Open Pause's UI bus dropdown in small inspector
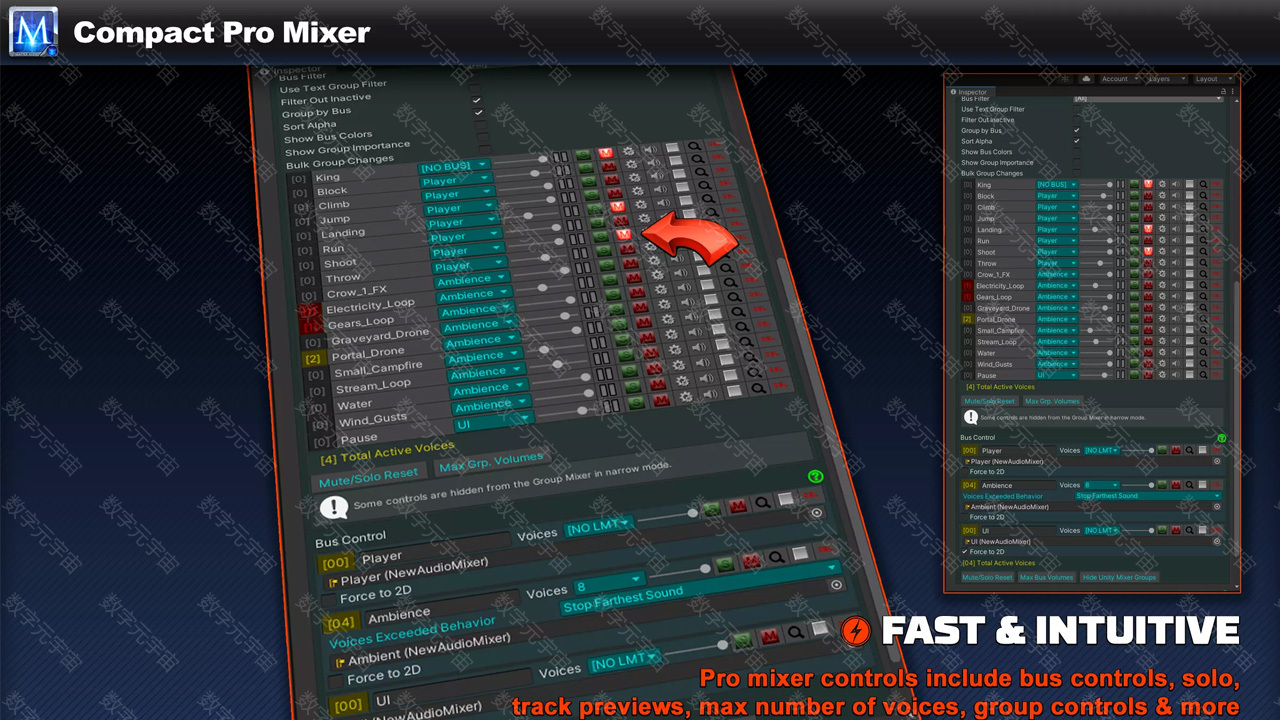Viewport: 1280px width, 720px height. pyautogui.click(x=1057, y=375)
